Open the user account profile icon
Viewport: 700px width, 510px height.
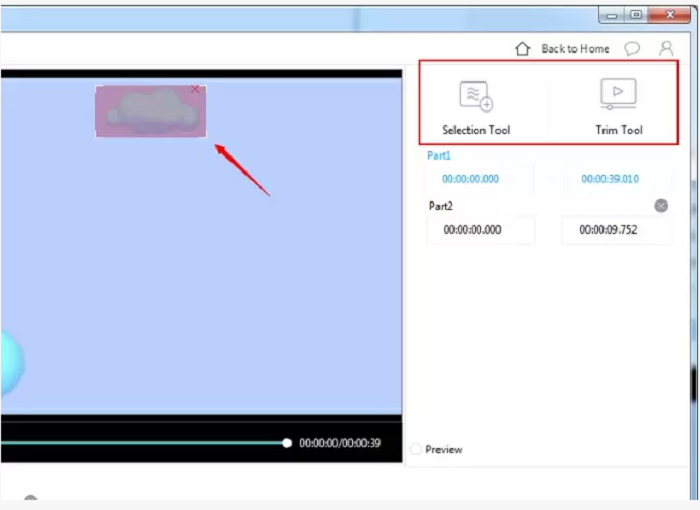[x=666, y=48]
